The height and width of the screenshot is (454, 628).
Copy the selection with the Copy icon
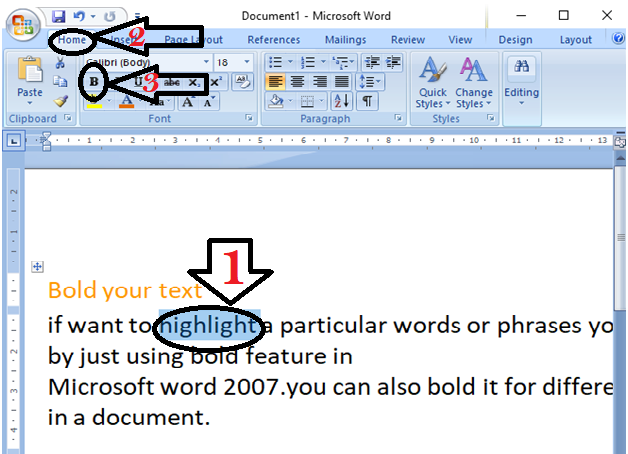[60, 82]
